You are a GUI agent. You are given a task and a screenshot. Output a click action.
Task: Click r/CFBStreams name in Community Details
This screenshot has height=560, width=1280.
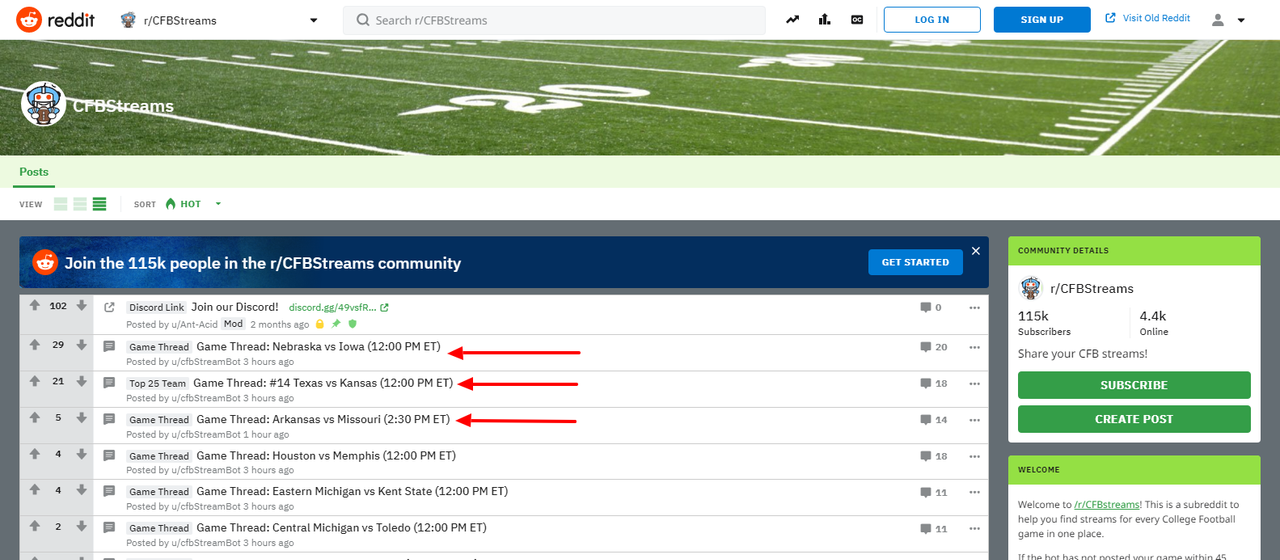click(x=1092, y=288)
